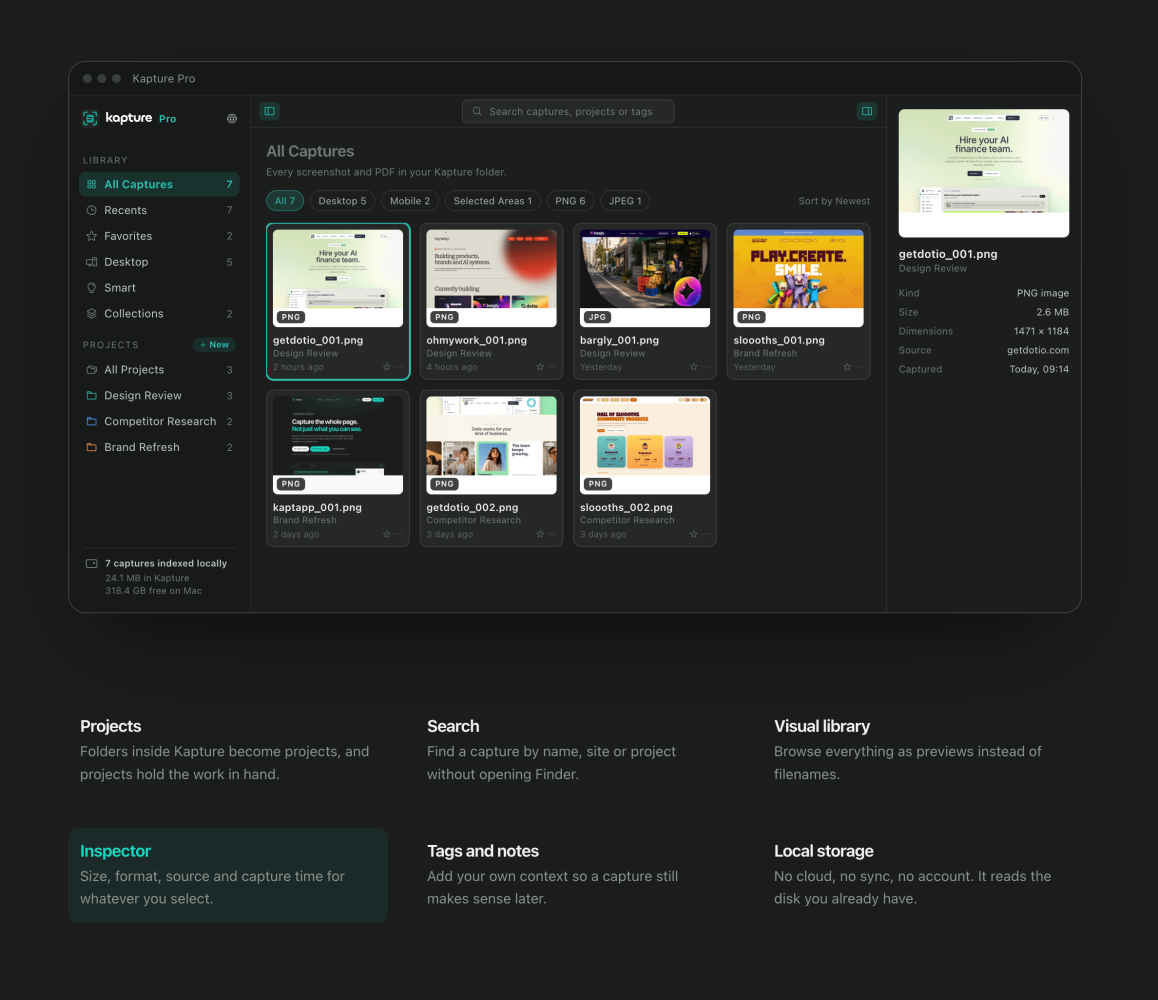1158x1000 pixels.
Task: Favorite getdotio_002.png using its star
Action: pos(540,534)
